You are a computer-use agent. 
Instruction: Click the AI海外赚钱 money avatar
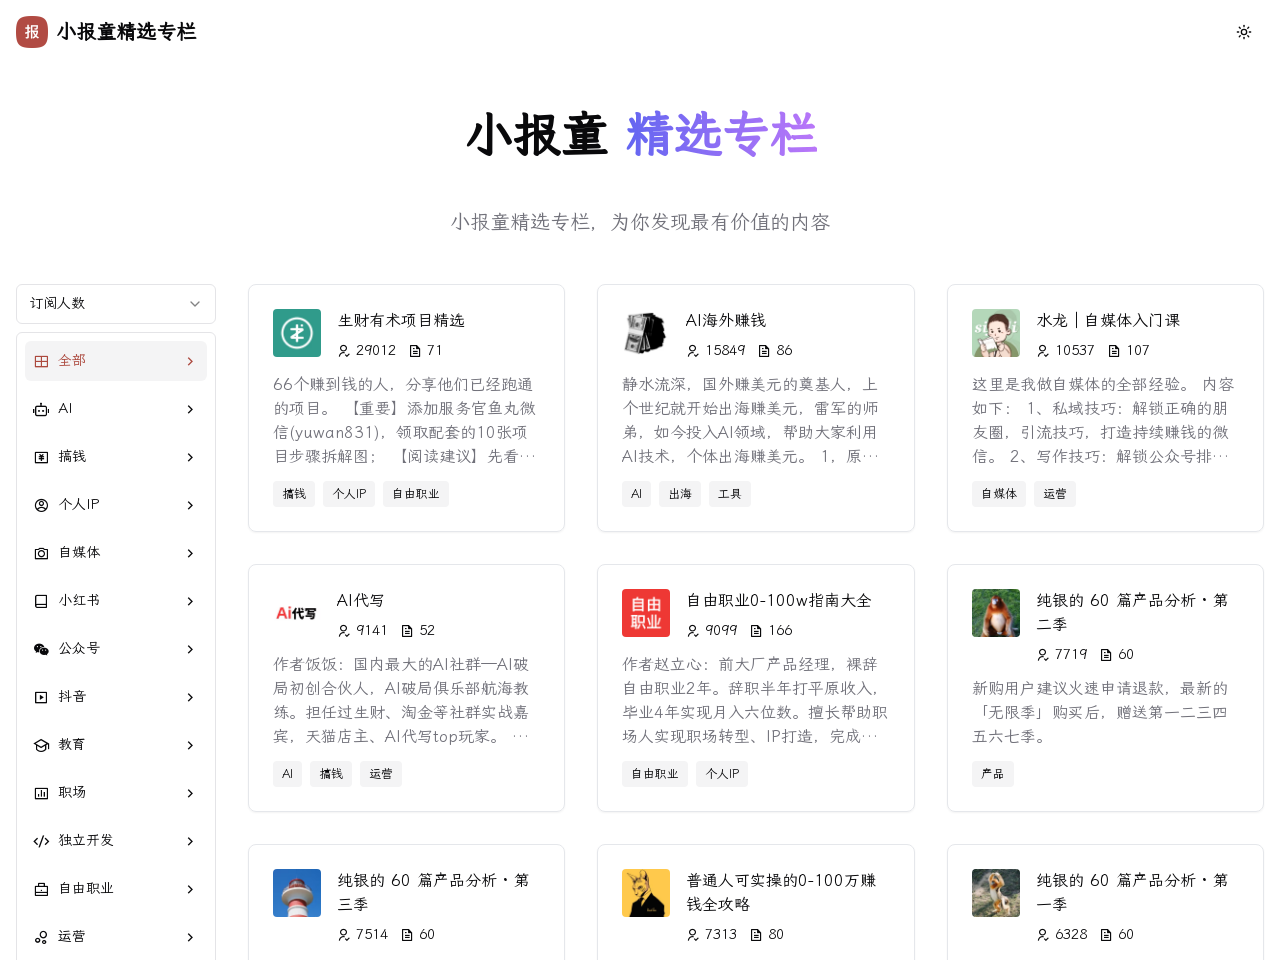pos(646,333)
